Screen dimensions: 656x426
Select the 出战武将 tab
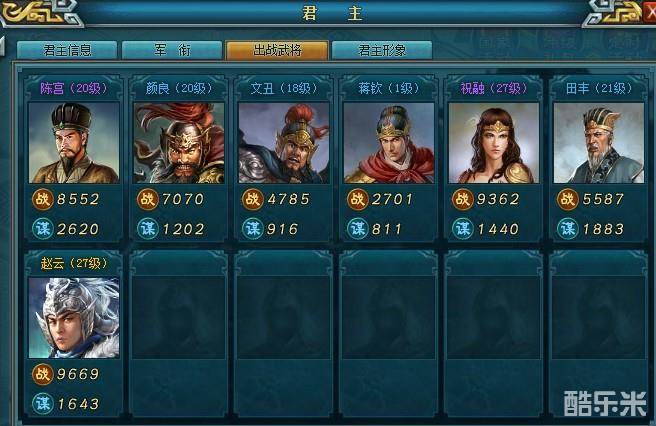(277, 50)
